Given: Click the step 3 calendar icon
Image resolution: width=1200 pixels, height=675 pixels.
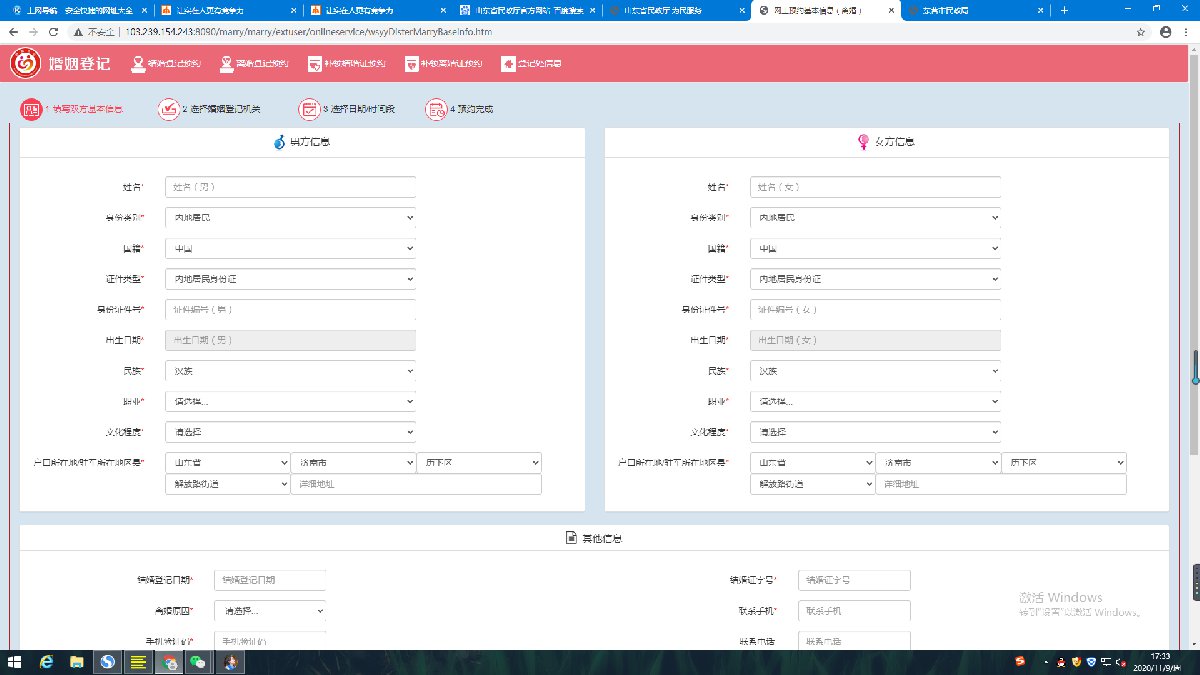Looking at the screenshot, I should 310,109.
